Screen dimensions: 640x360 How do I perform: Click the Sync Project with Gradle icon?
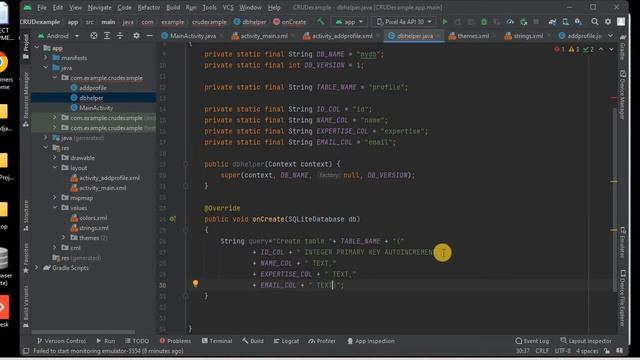point(552,22)
